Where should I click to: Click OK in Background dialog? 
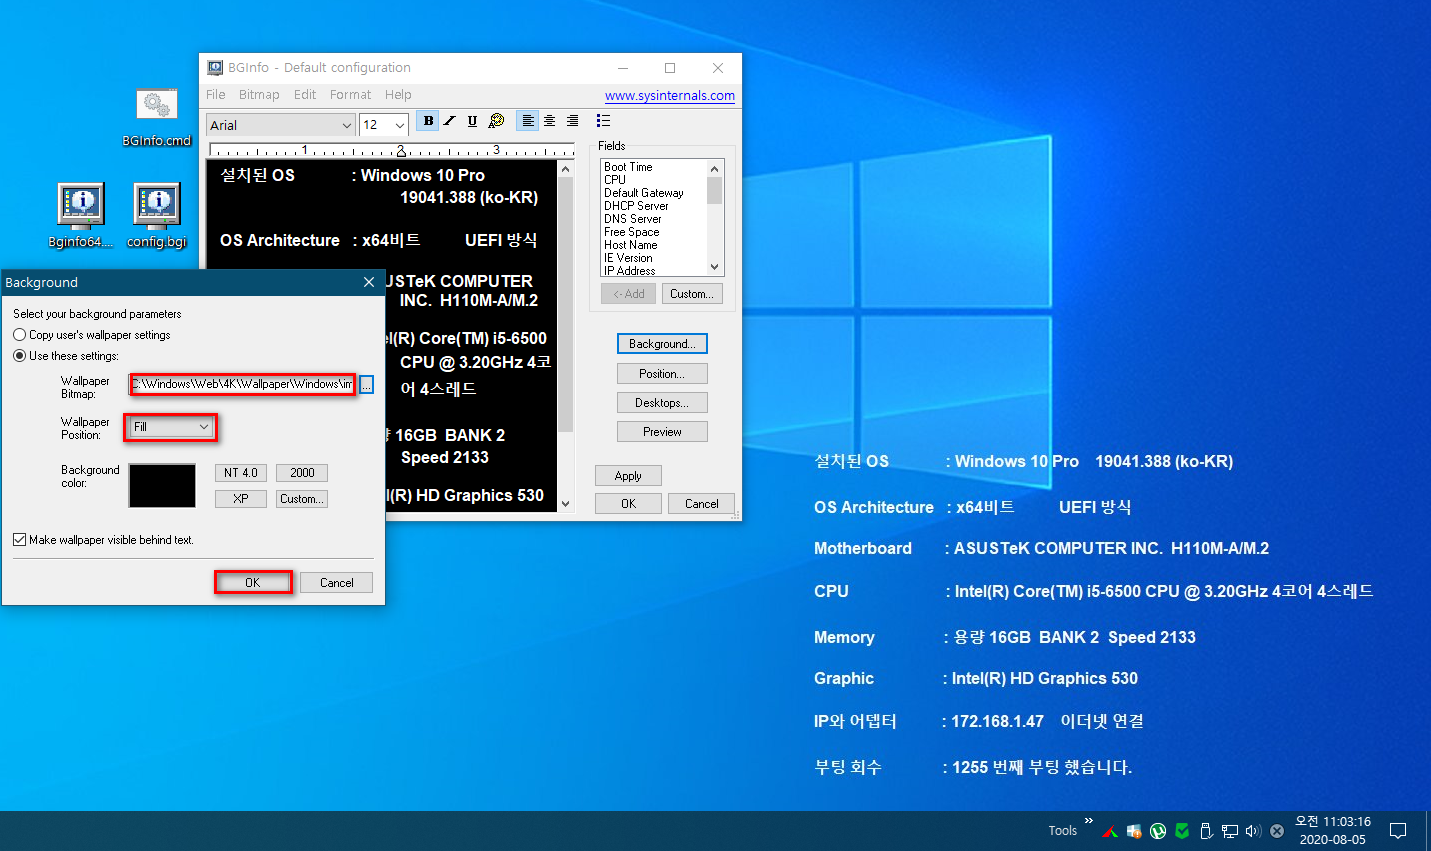[x=253, y=583]
